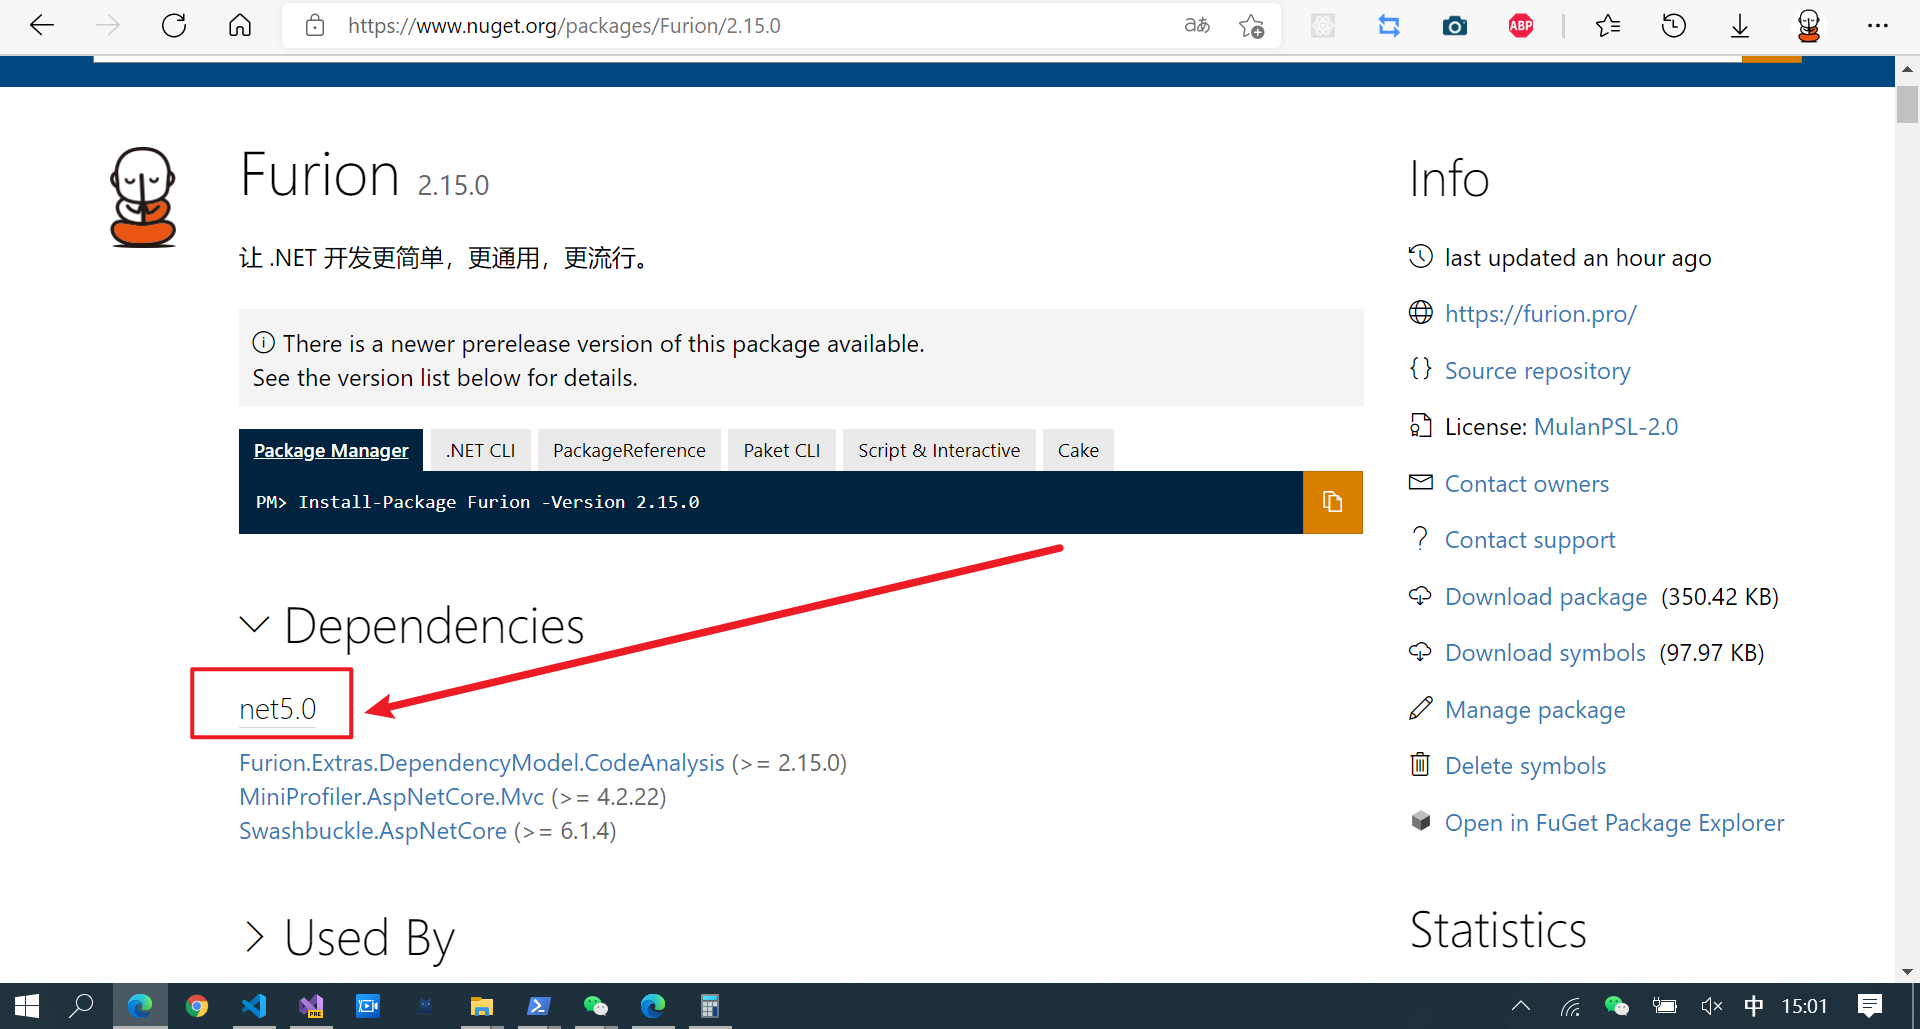
Task: Open the muted volume control
Action: pos(1711,1006)
